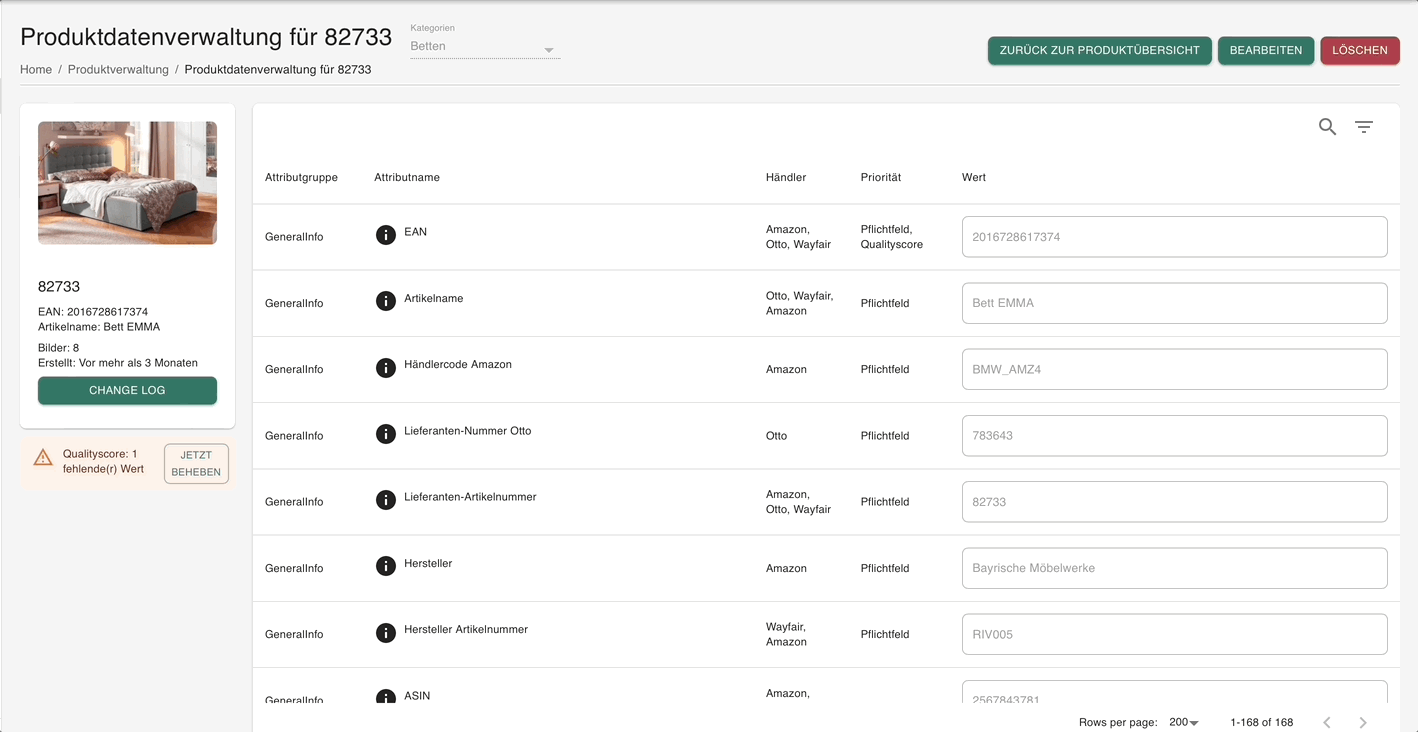Open info for Lieferanten-Nummer Otto
1418x732 pixels.
pyautogui.click(x=386, y=434)
